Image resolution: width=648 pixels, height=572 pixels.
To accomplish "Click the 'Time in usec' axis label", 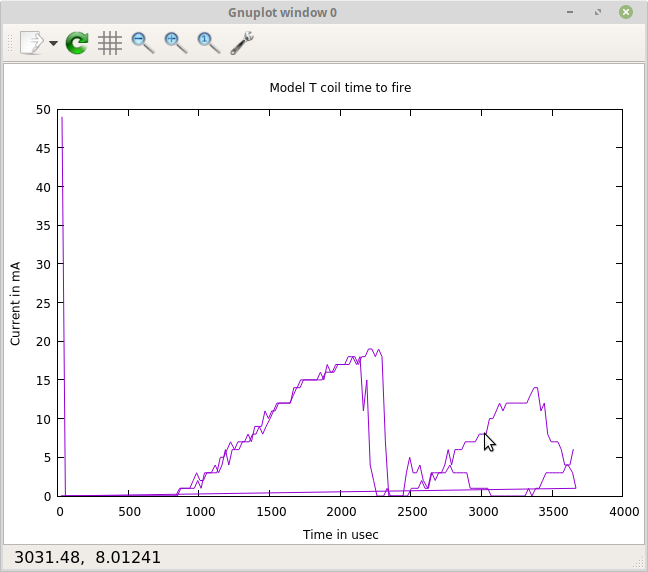I will click(x=340, y=535).
